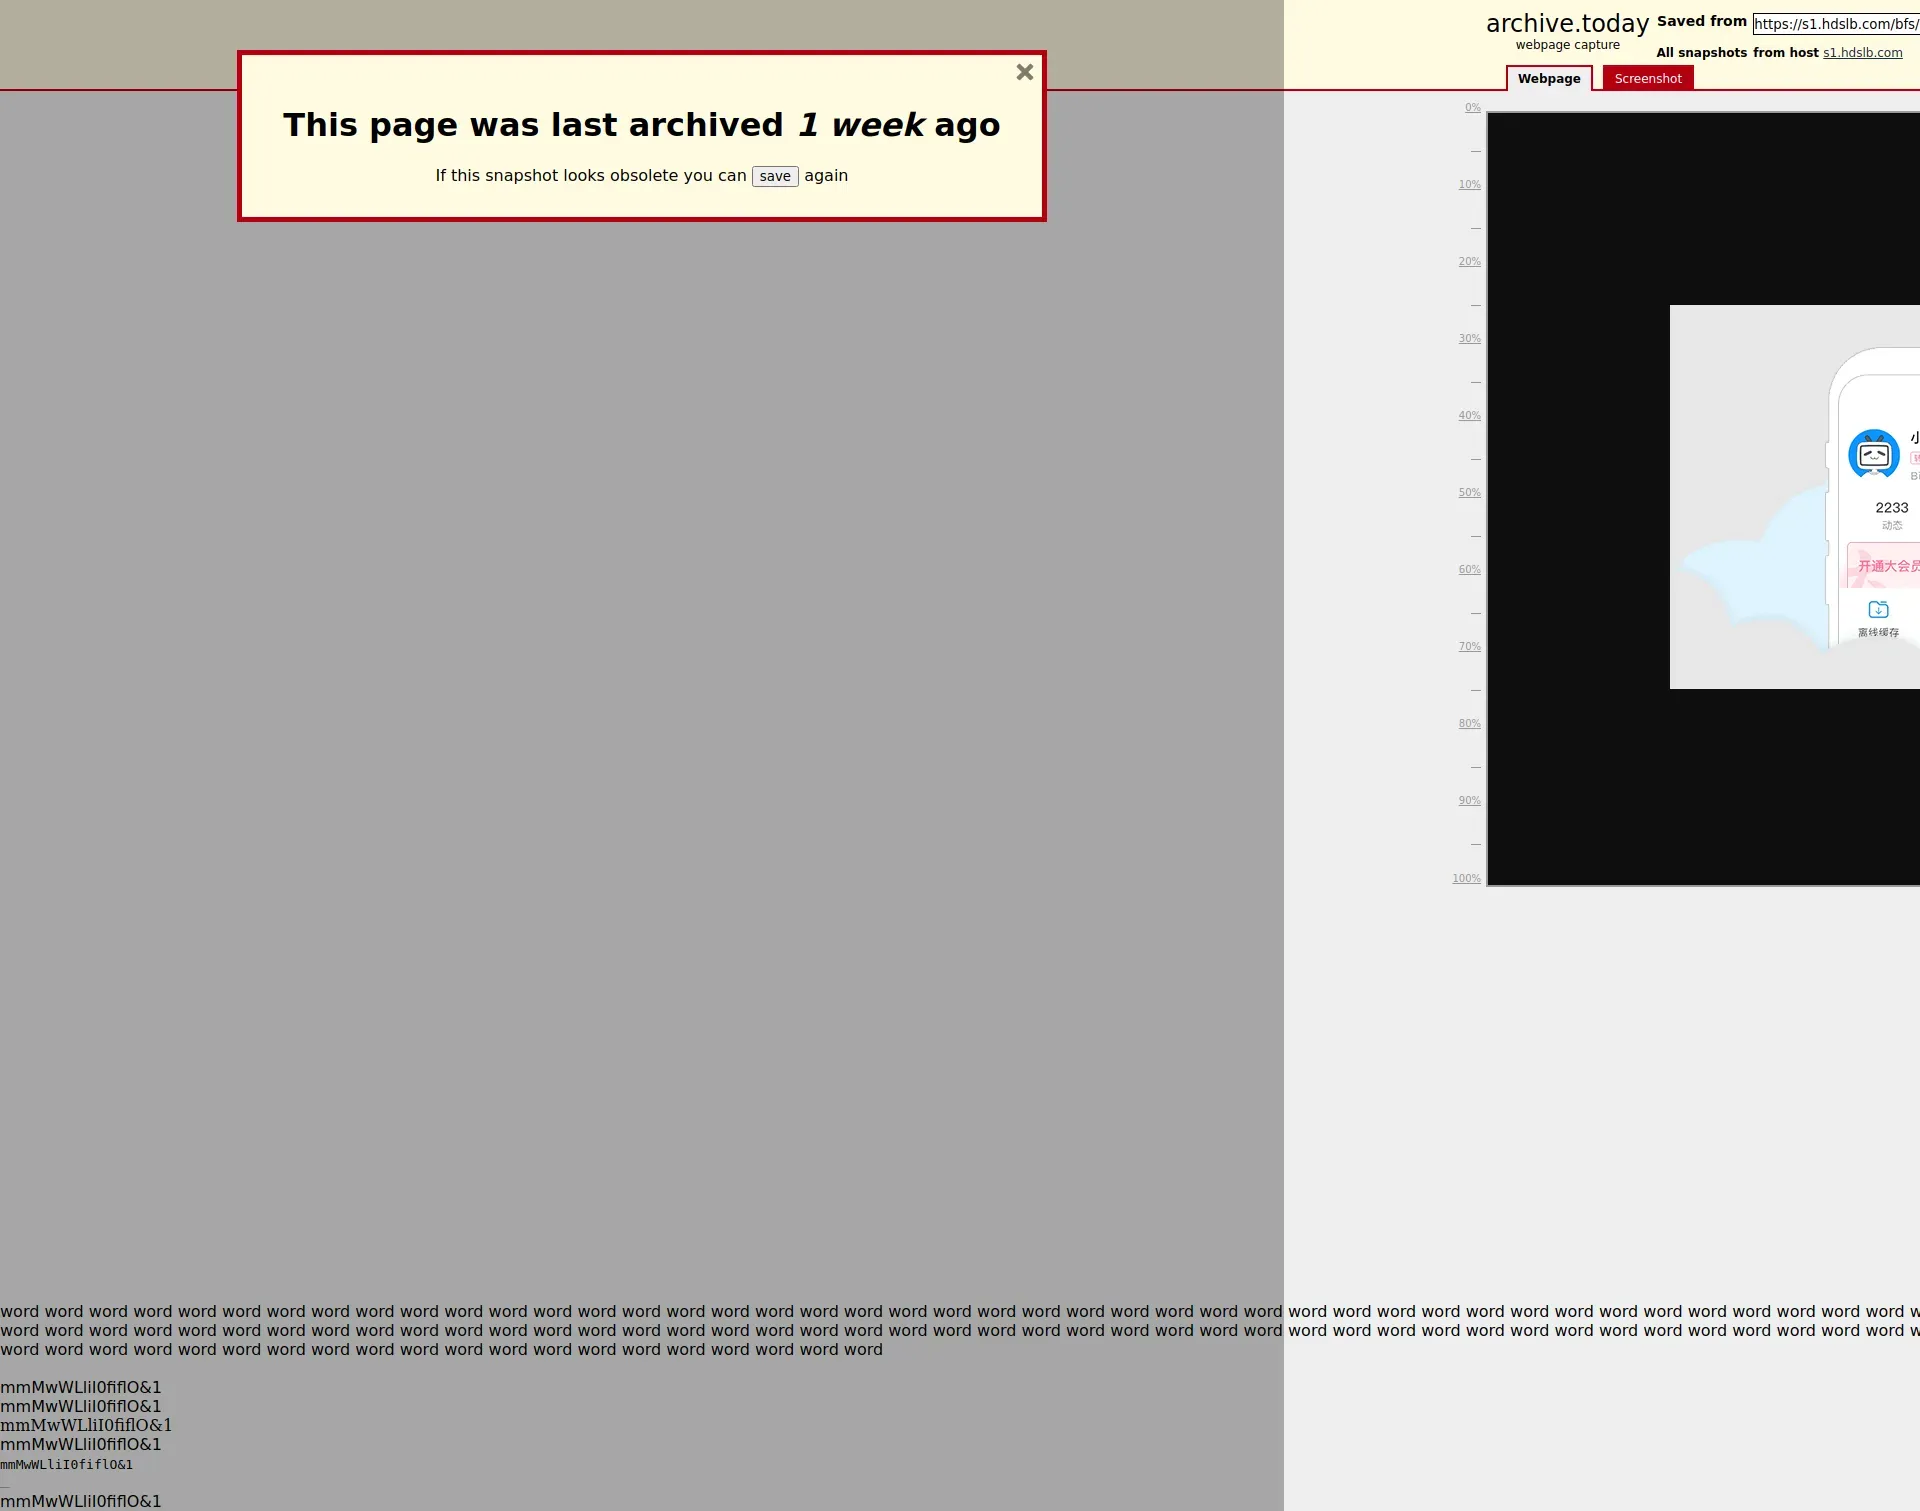1920x1511 pixels.
Task: Jump to the 0% page marker
Action: (1472, 108)
